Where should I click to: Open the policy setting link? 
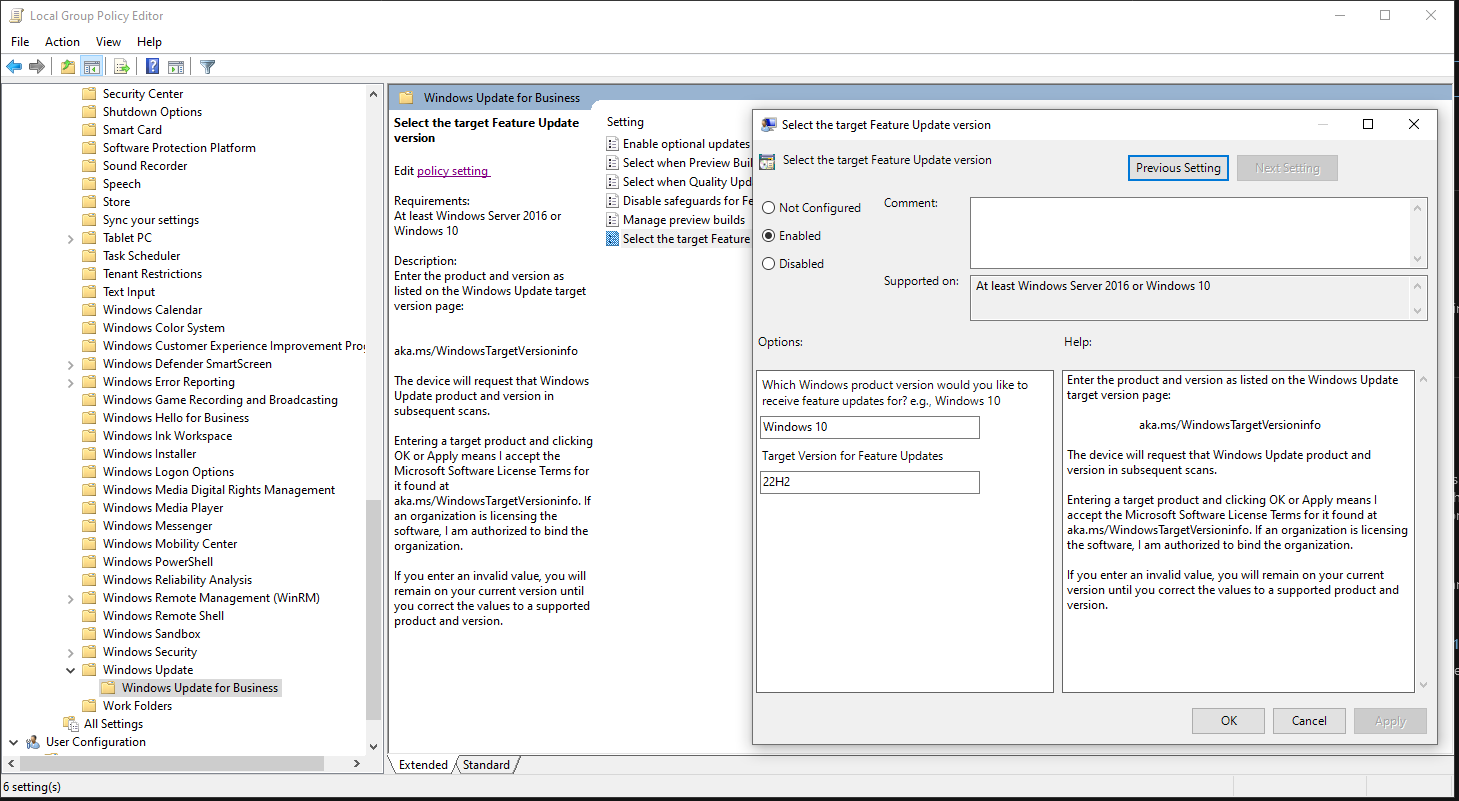(452, 171)
